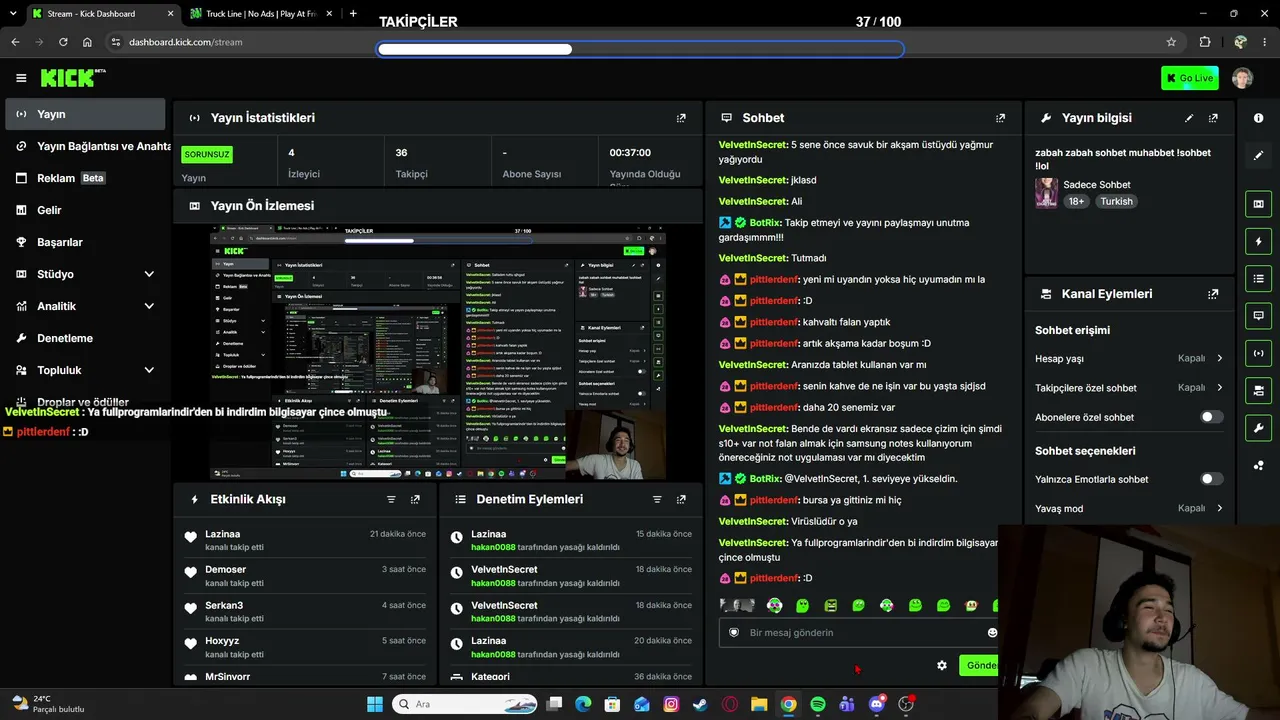The image size is (1280, 720).
Task: Open the emoji picker in the message box
Action: click(992, 632)
